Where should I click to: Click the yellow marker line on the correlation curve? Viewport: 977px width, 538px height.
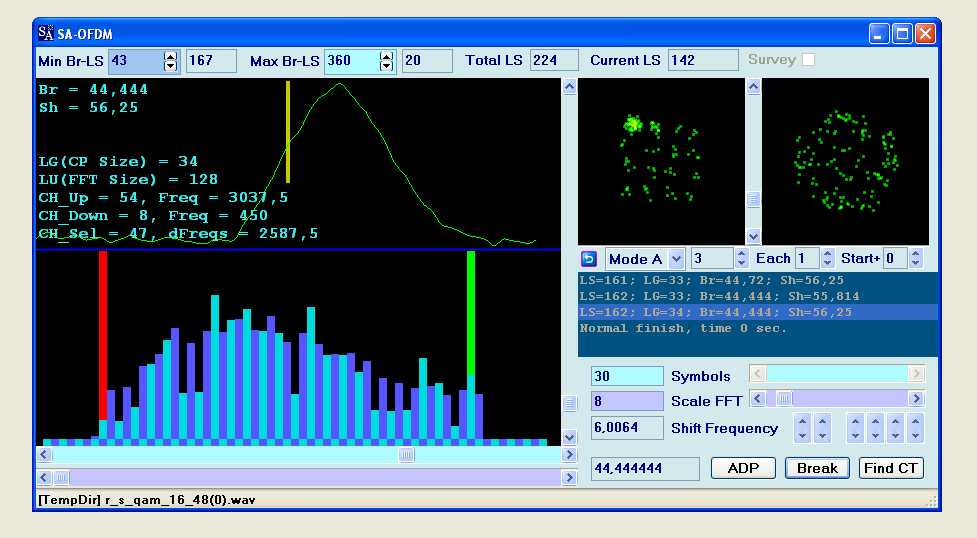pyautogui.click(x=288, y=131)
